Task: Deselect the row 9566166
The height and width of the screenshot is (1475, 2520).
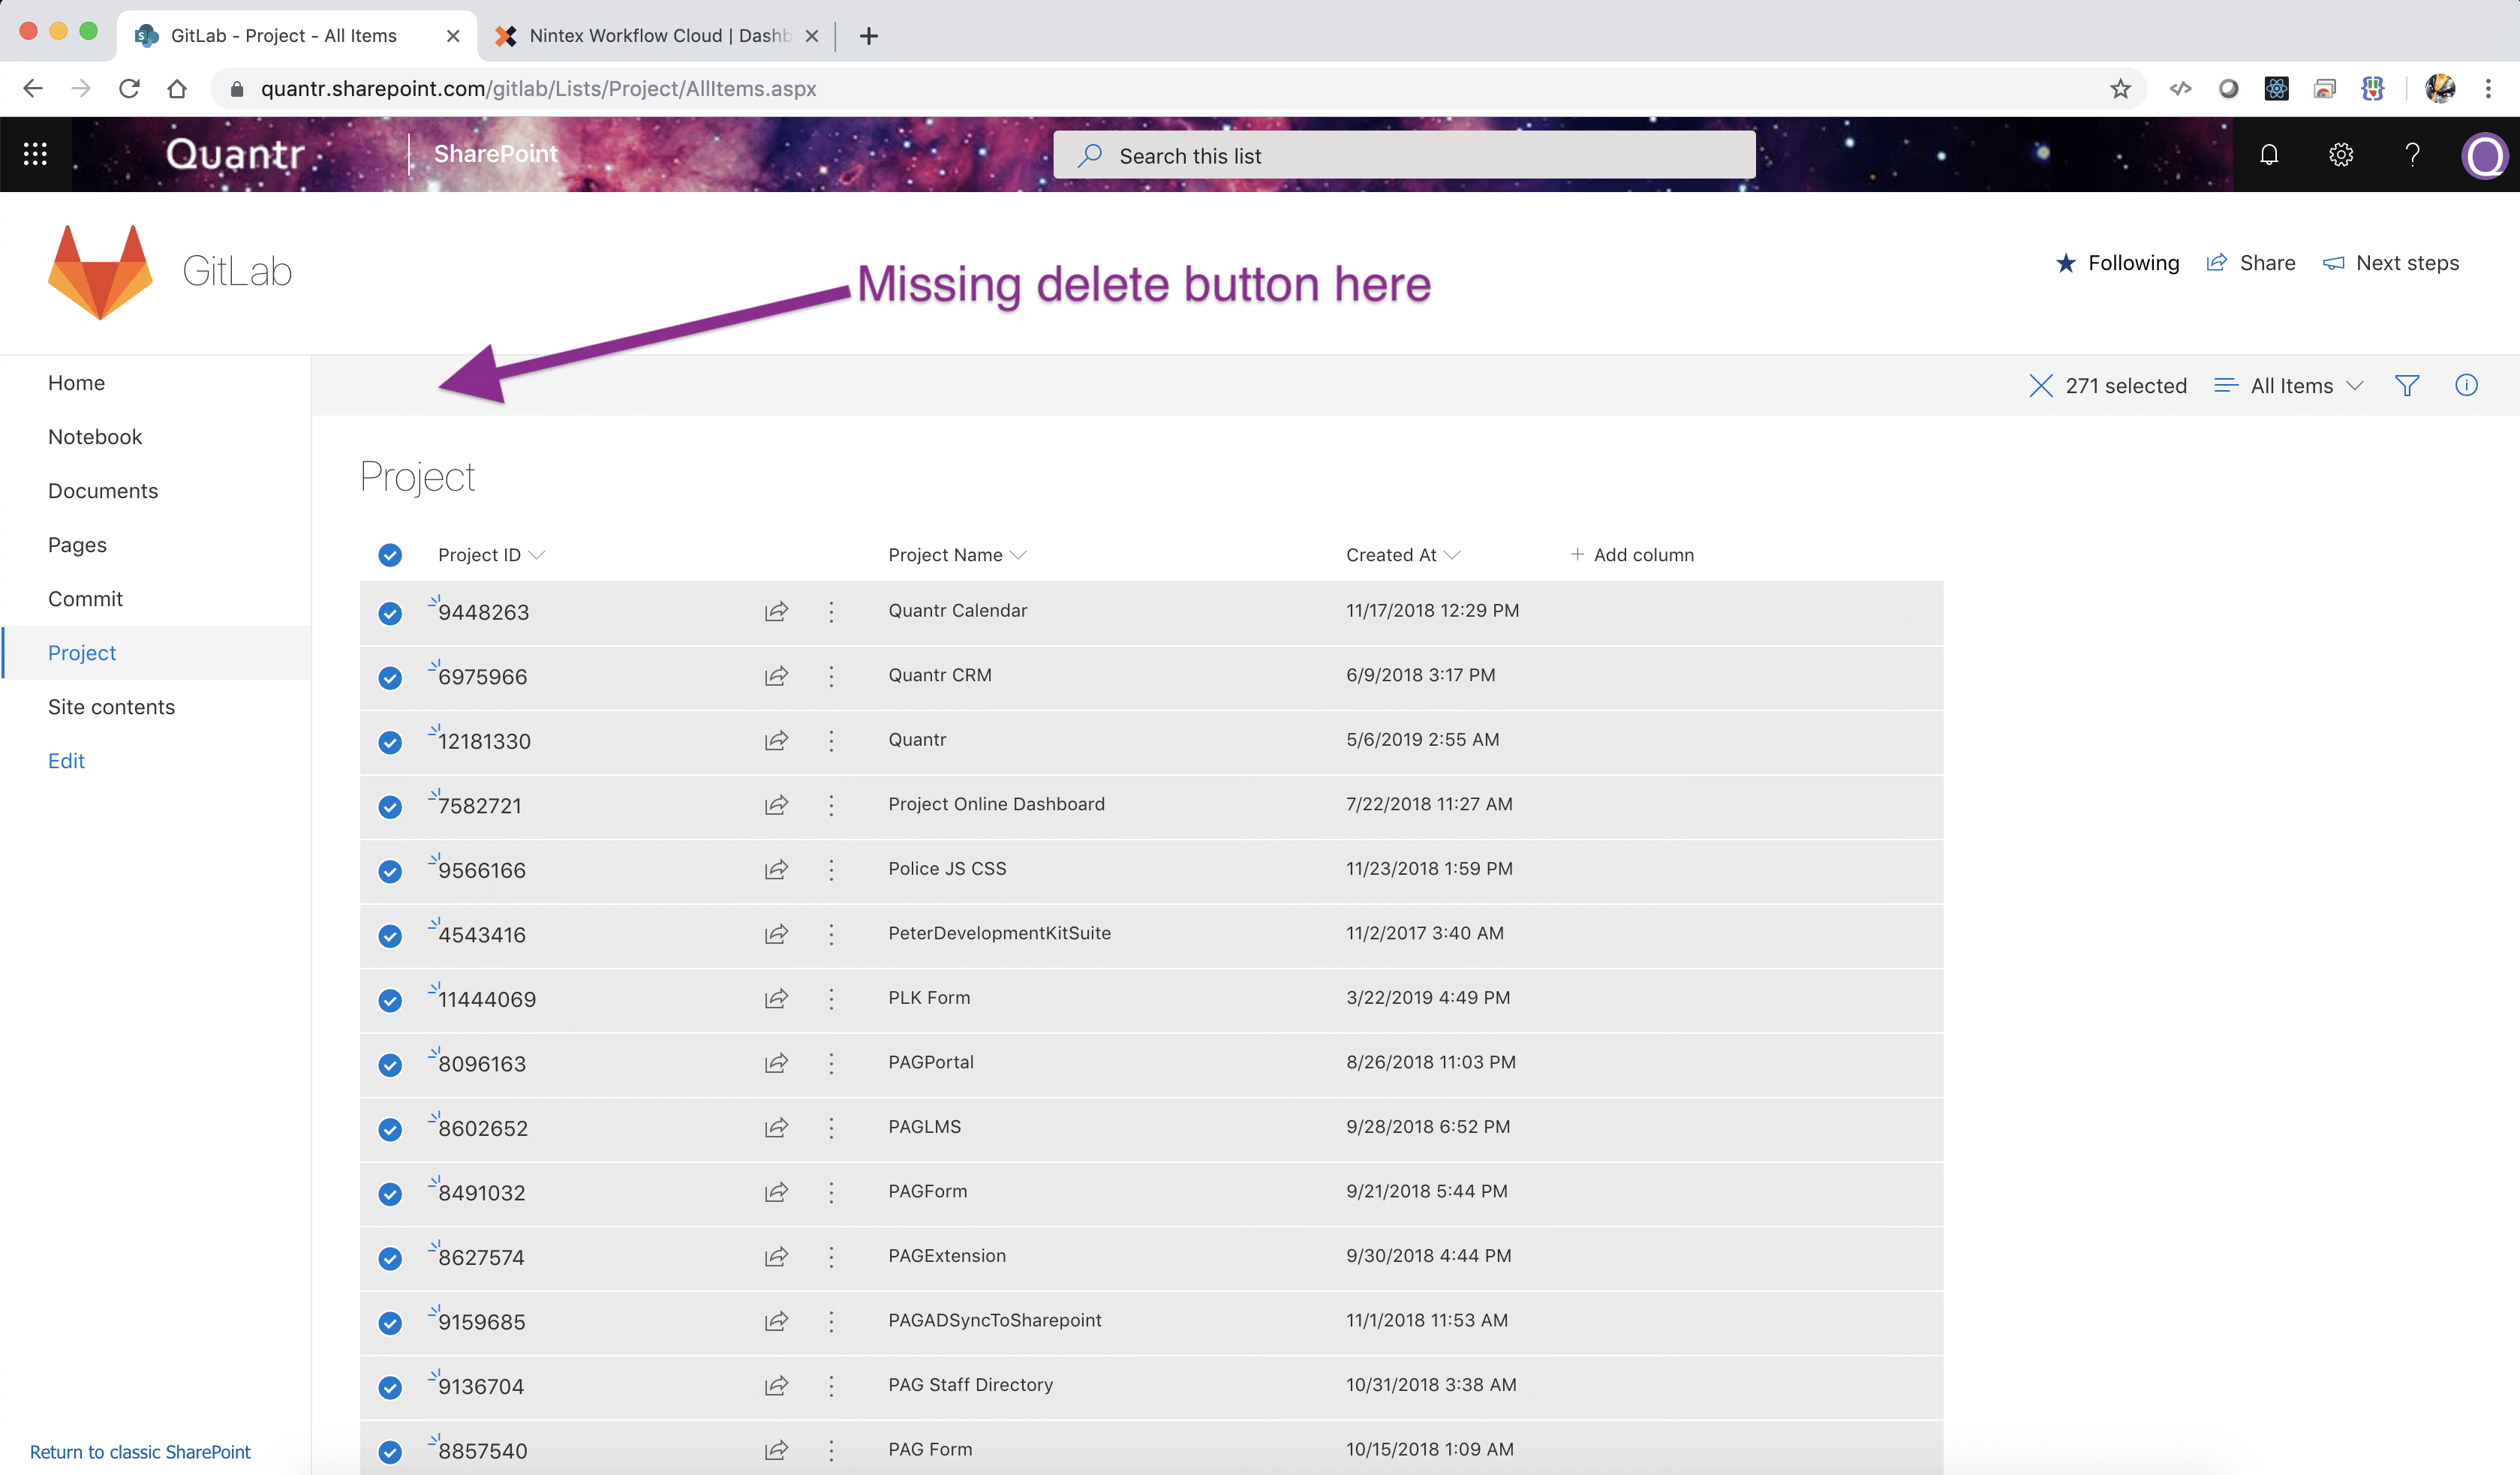Action: point(390,871)
